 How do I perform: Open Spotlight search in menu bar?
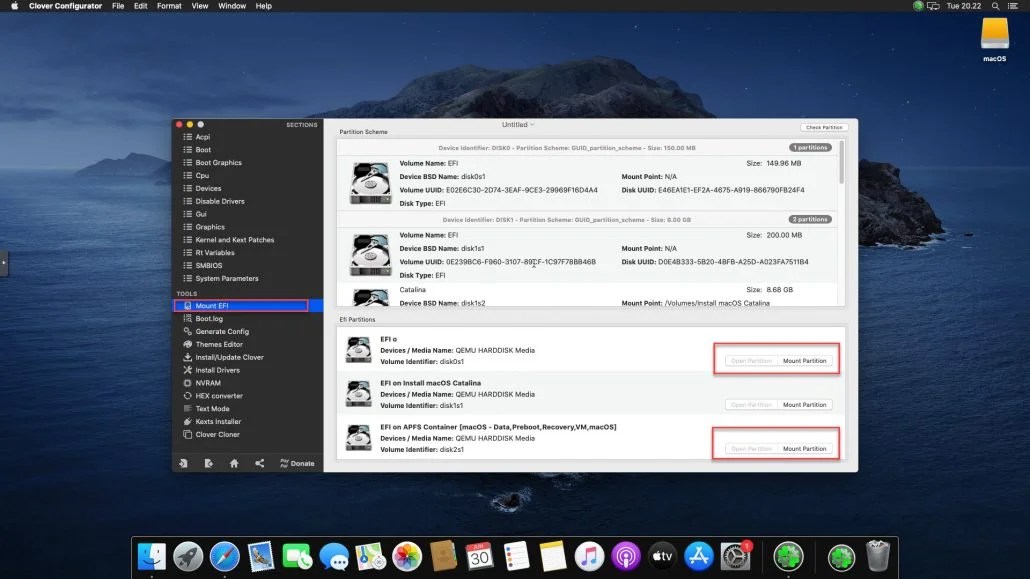pyautogui.click(x=995, y=6)
